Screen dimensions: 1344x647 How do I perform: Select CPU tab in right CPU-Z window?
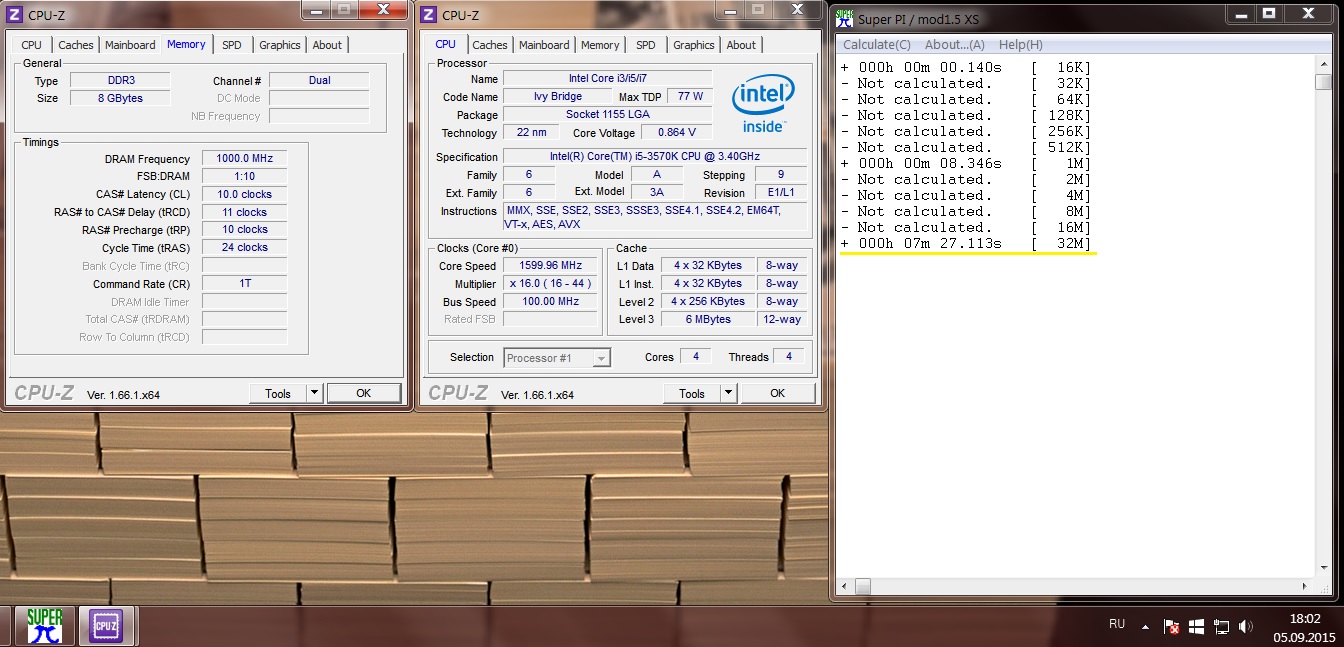(446, 44)
